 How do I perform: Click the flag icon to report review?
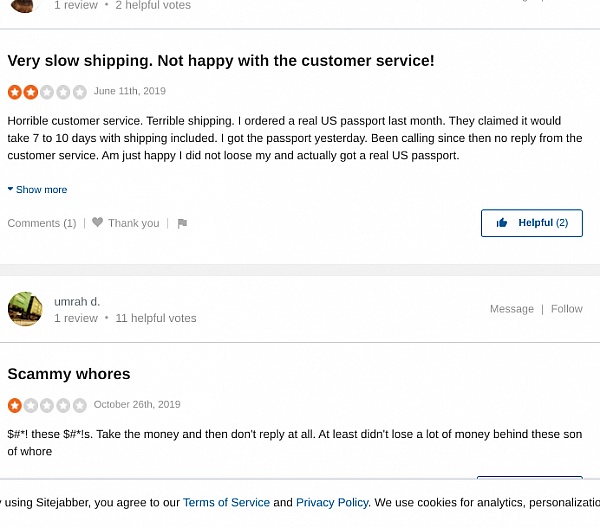tap(182, 224)
